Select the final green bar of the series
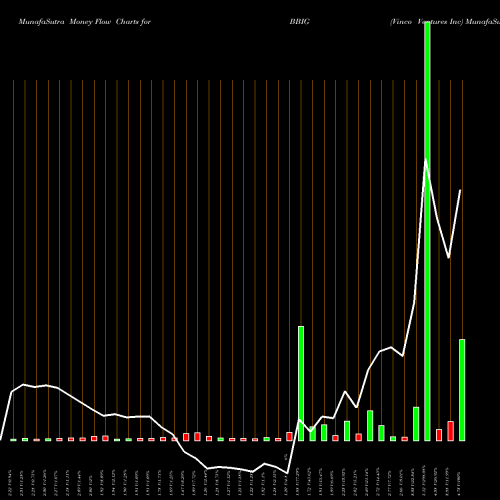 462,390
